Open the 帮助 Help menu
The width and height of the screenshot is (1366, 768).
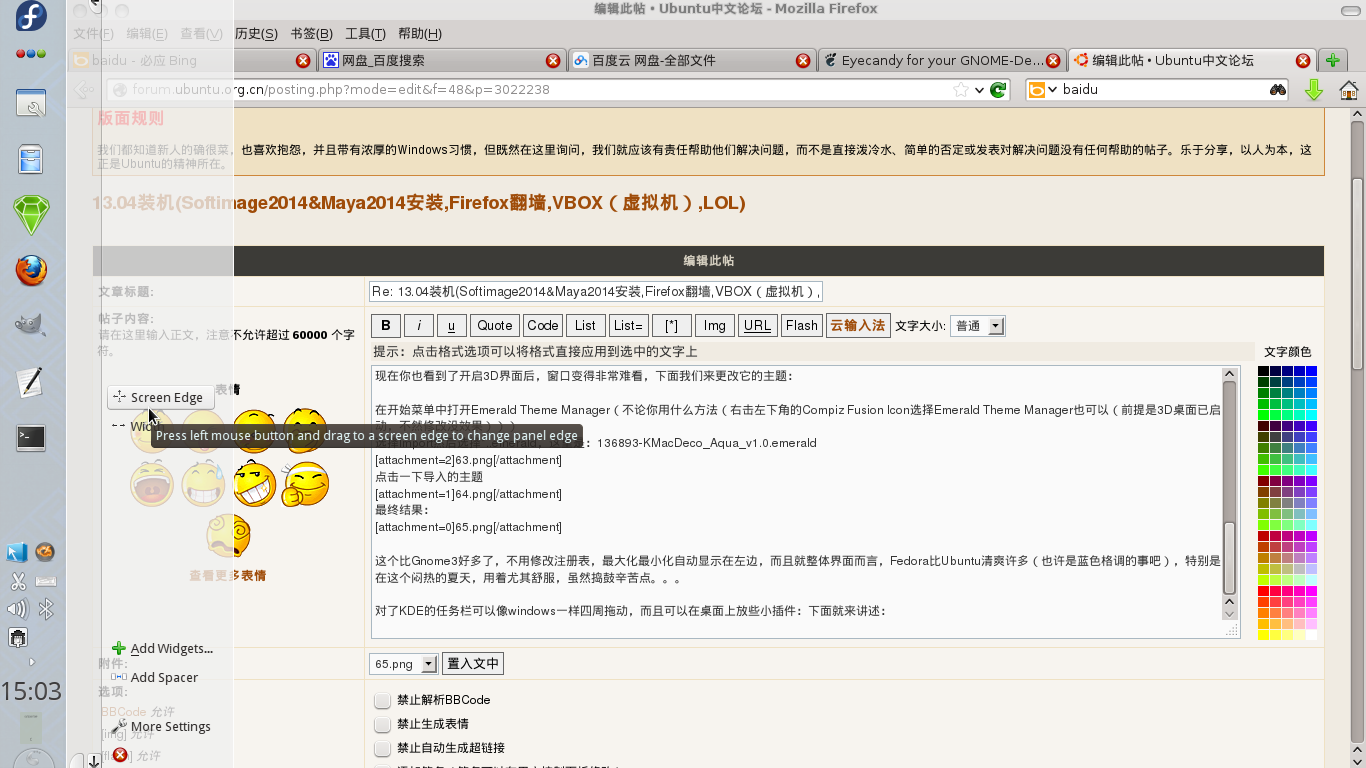pos(419,34)
